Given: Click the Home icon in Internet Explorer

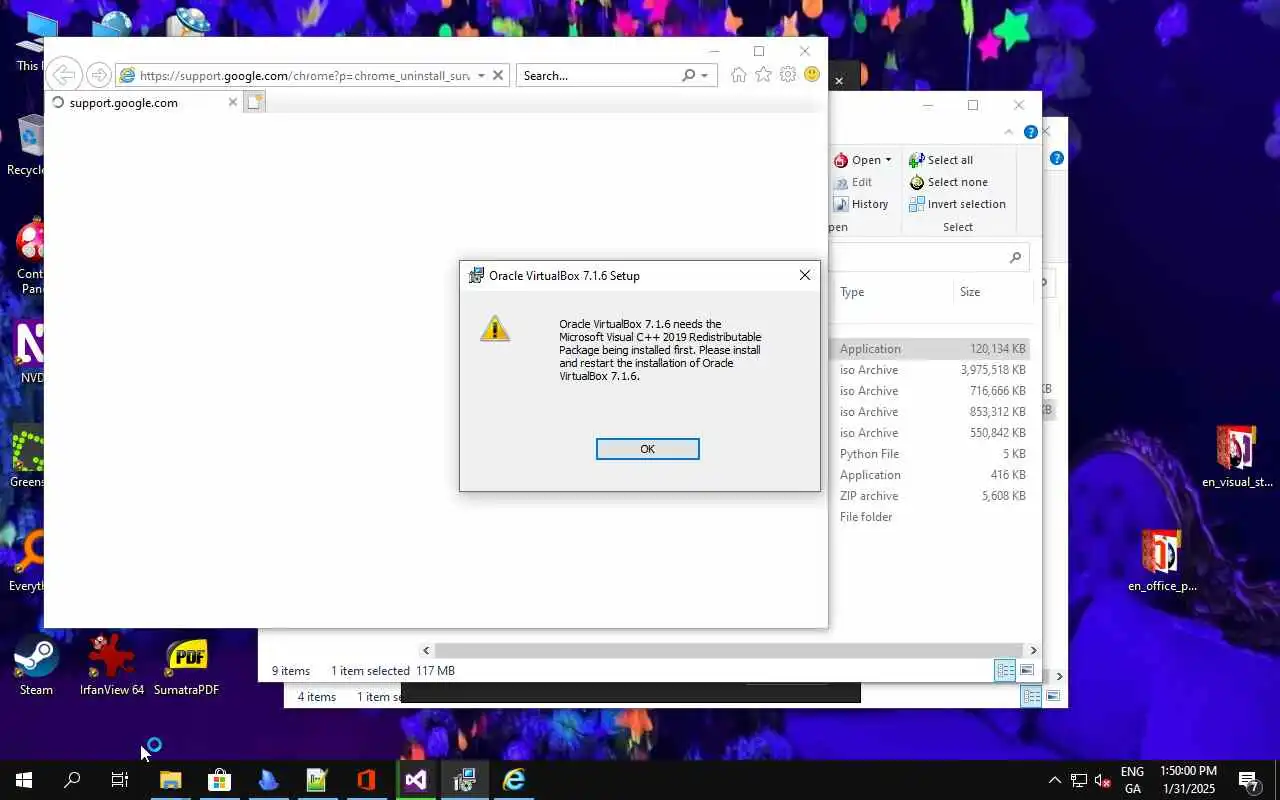Looking at the screenshot, I should point(738,75).
